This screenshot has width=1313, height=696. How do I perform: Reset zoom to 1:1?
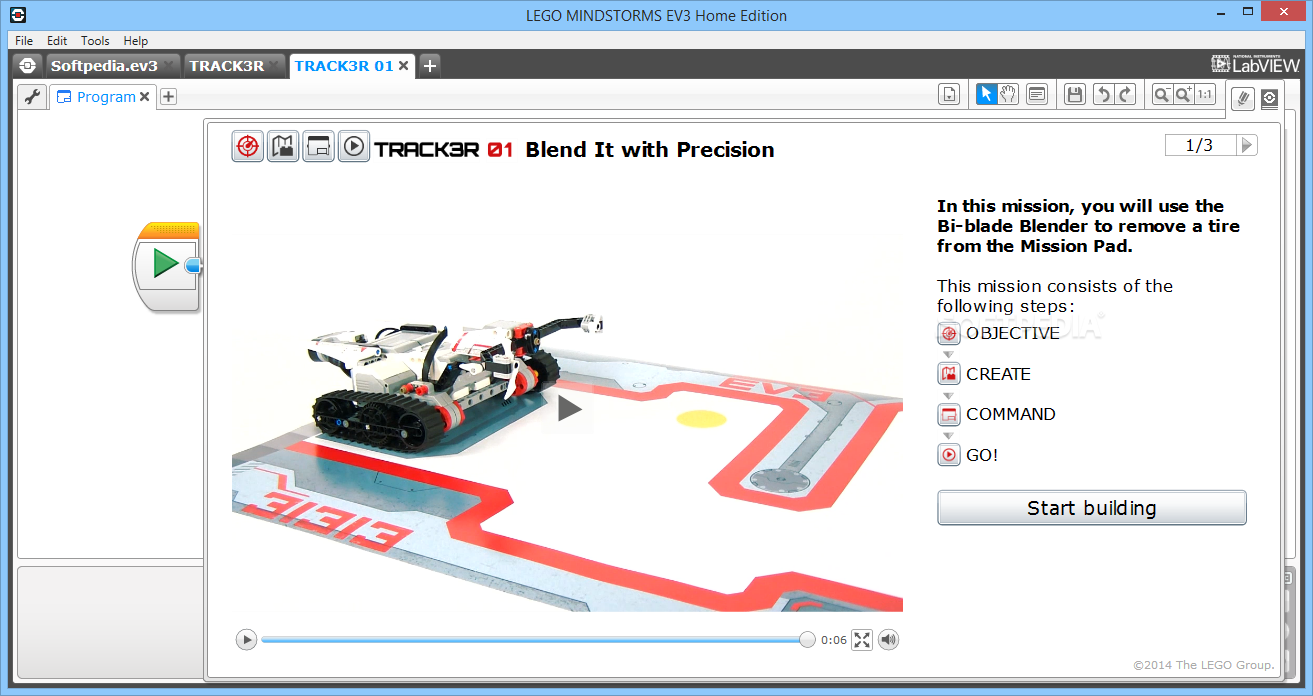tap(1205, 94)
